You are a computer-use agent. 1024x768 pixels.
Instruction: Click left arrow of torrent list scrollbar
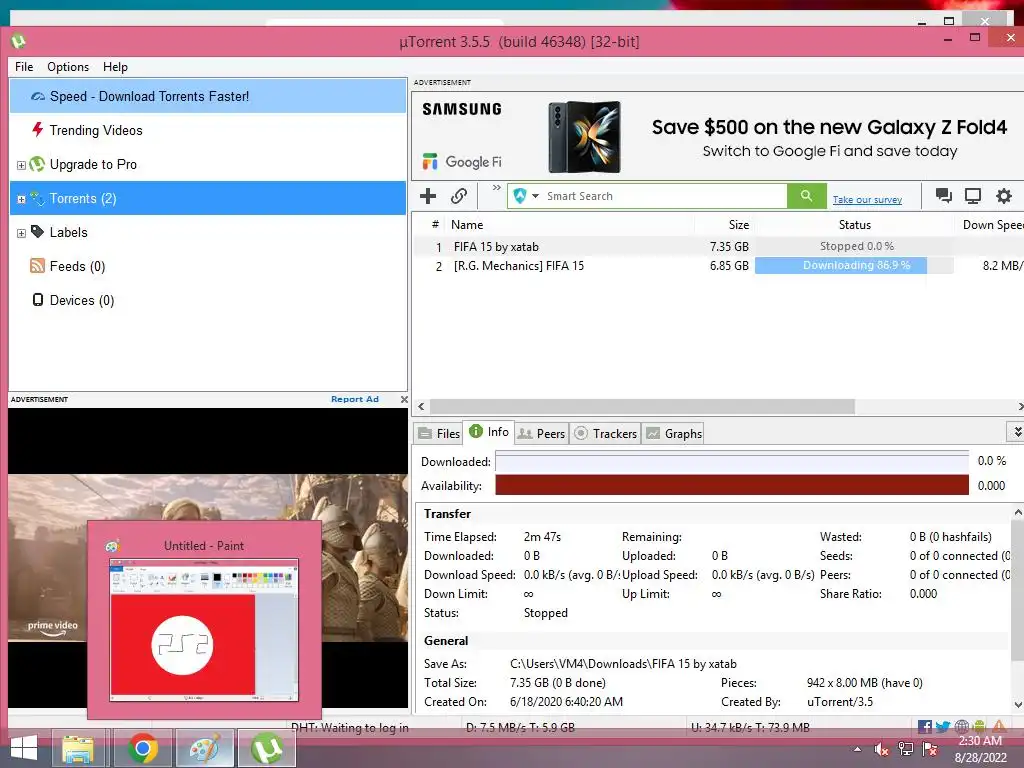[421, 406]
